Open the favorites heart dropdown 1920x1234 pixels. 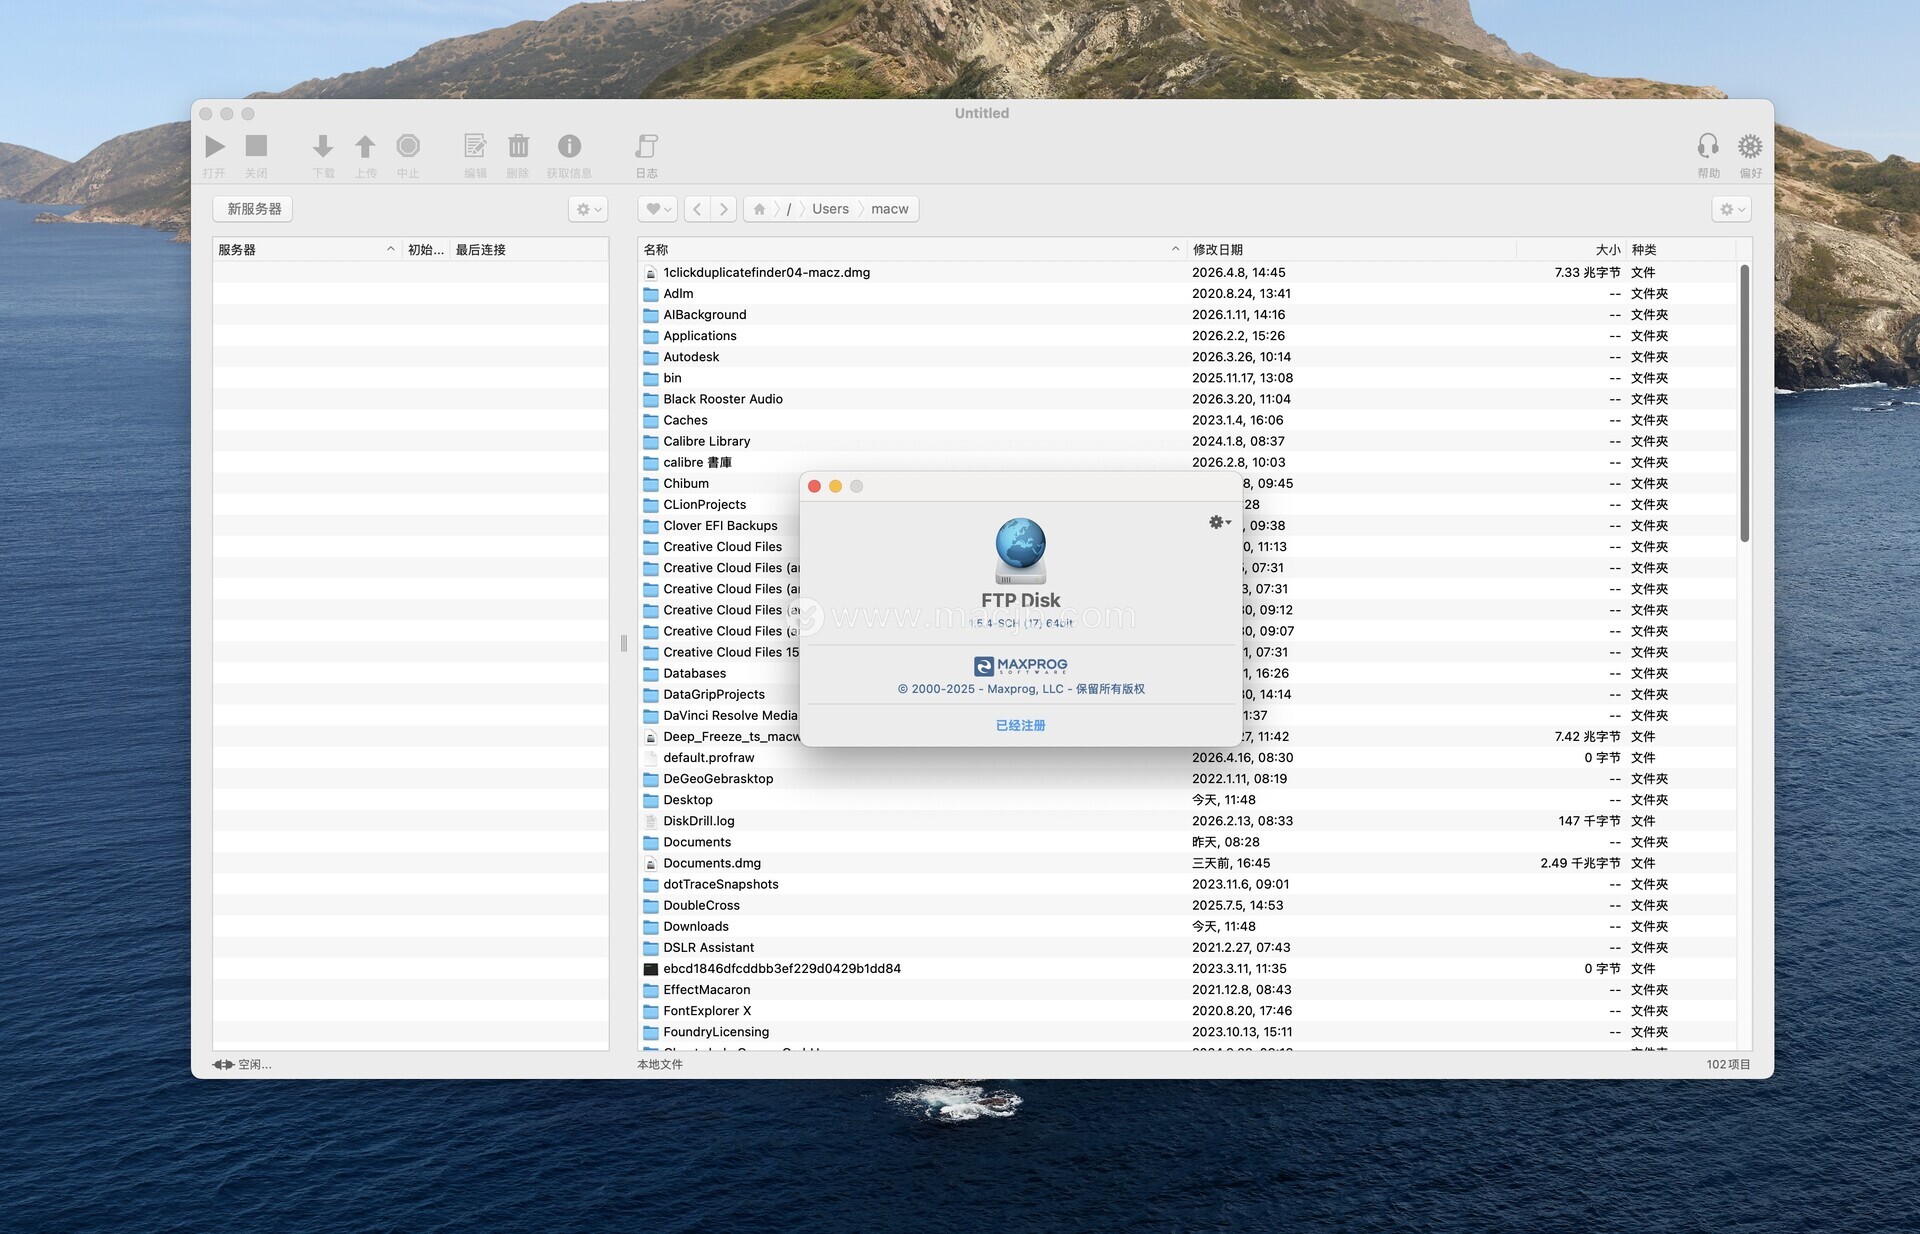[657, 209]
